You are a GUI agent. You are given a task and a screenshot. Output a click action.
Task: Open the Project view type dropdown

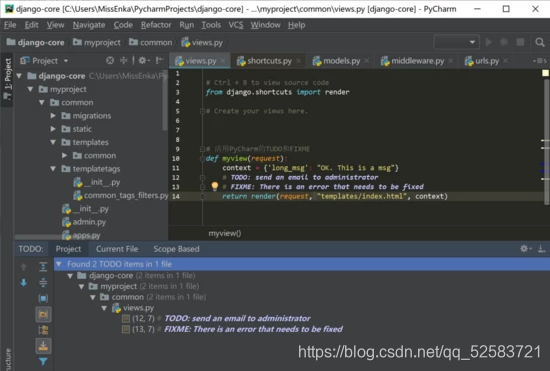point(66,61)
